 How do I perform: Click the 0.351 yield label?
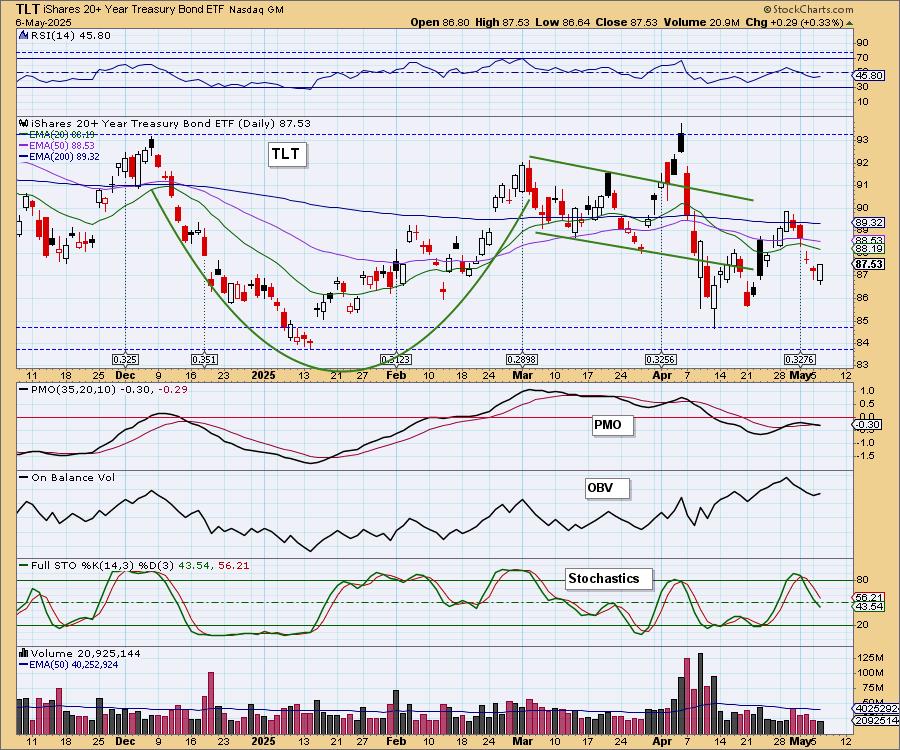[204, 360]
